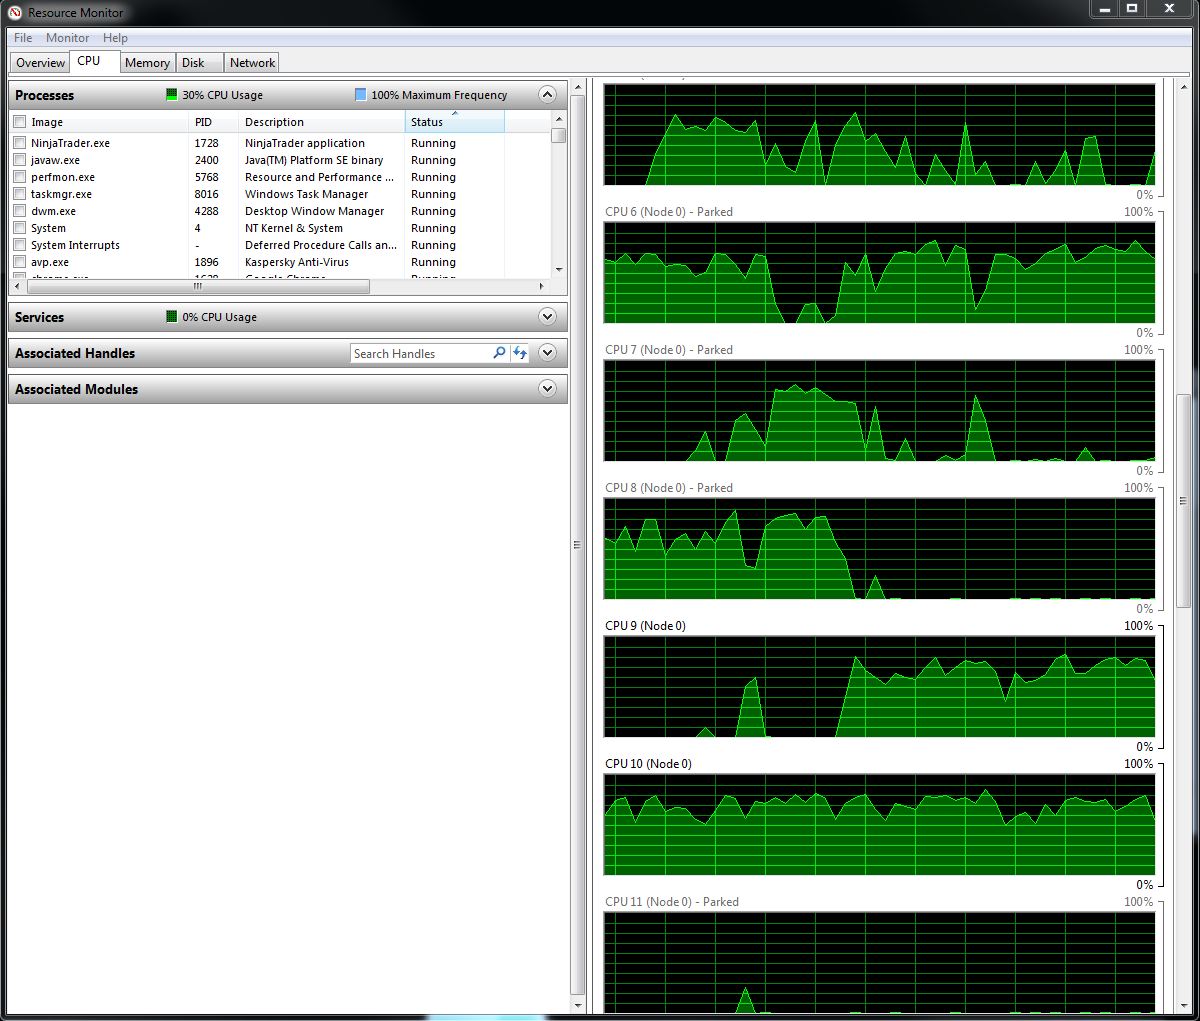
Task: Enable the System Interrupts checkbox
Action: pyautogui.click(x=19, y=245)
